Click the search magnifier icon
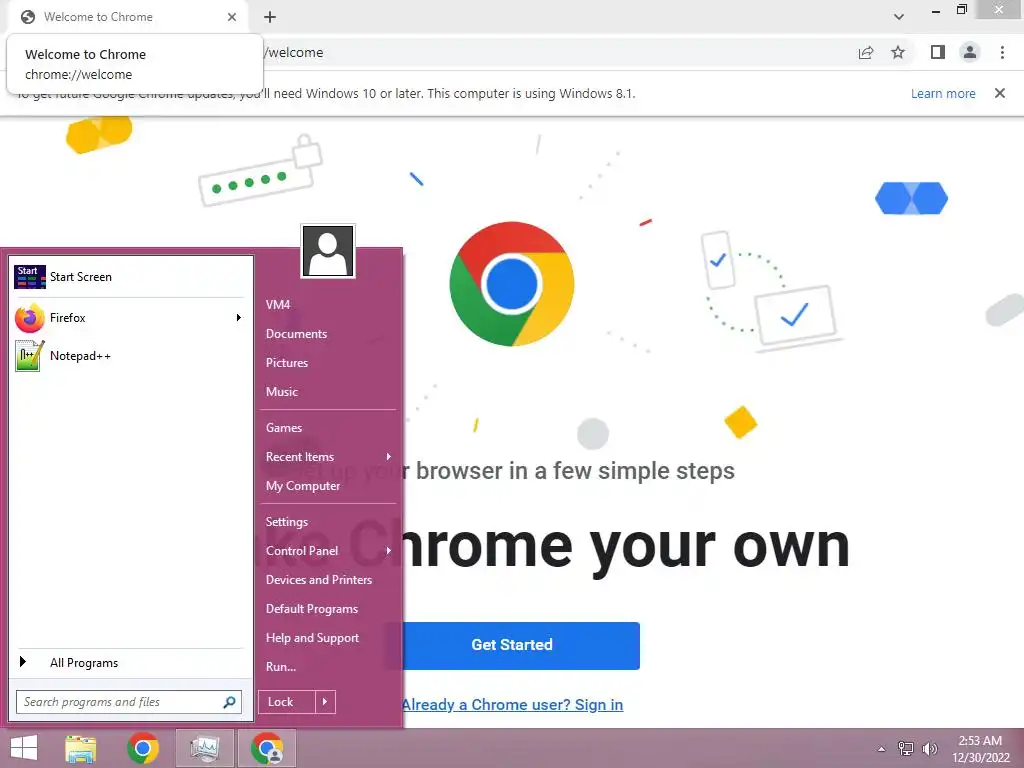This screenshot has width=1024, height=768. 229,702
